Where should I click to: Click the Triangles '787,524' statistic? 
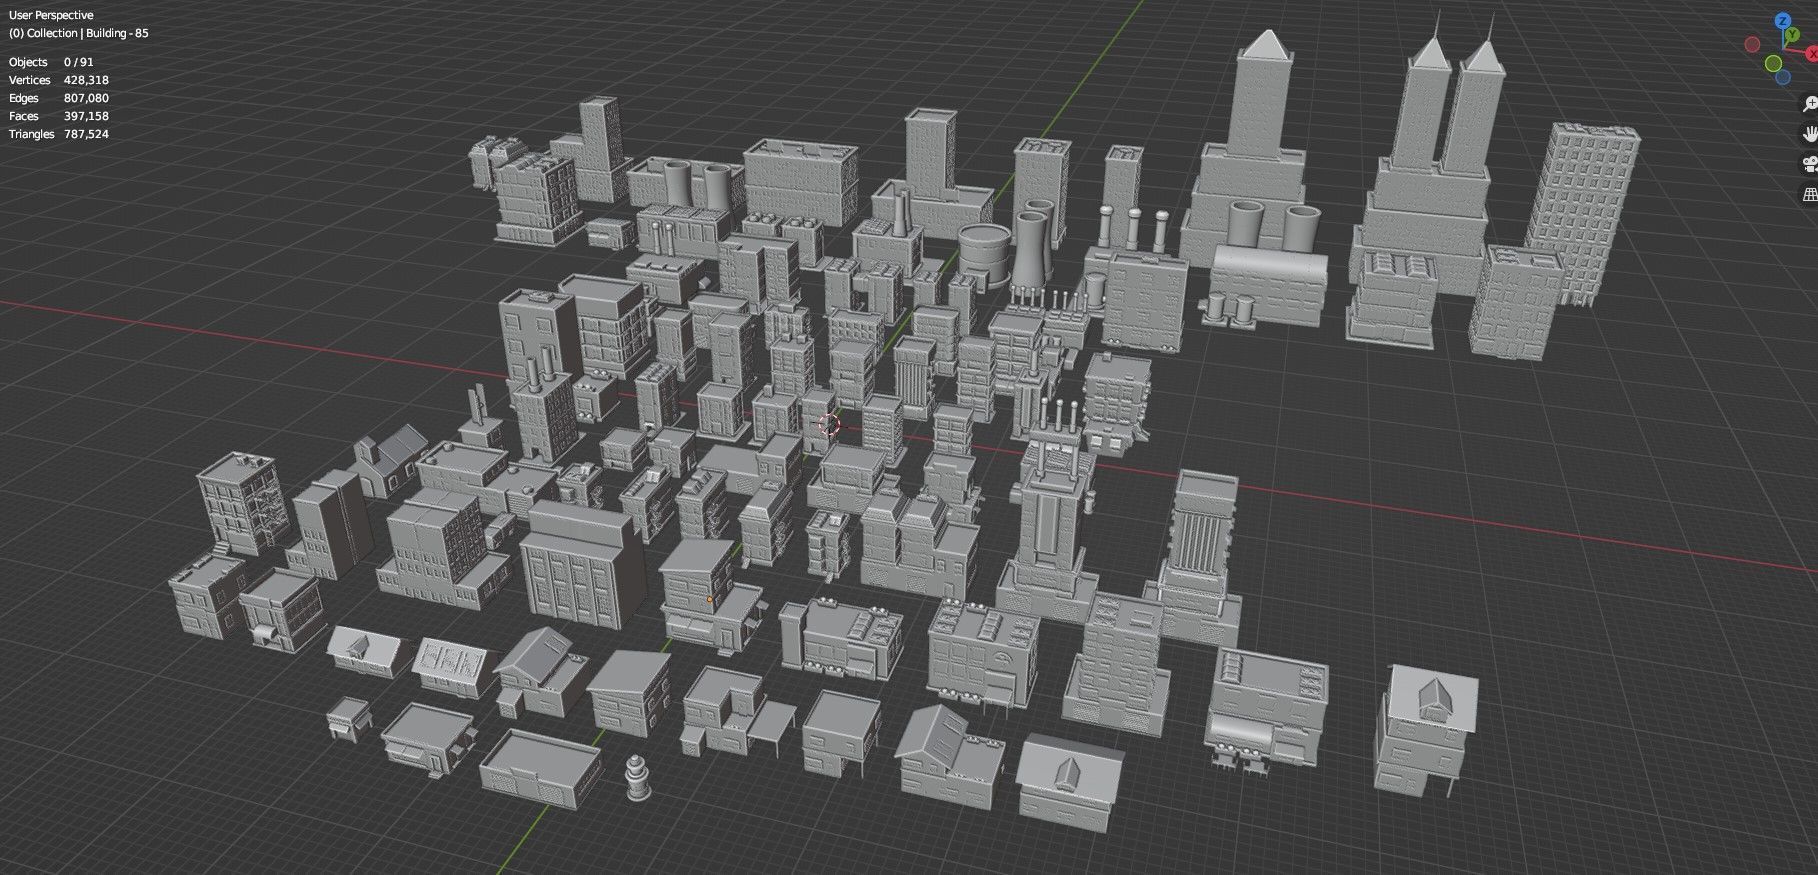click(87, 134)
